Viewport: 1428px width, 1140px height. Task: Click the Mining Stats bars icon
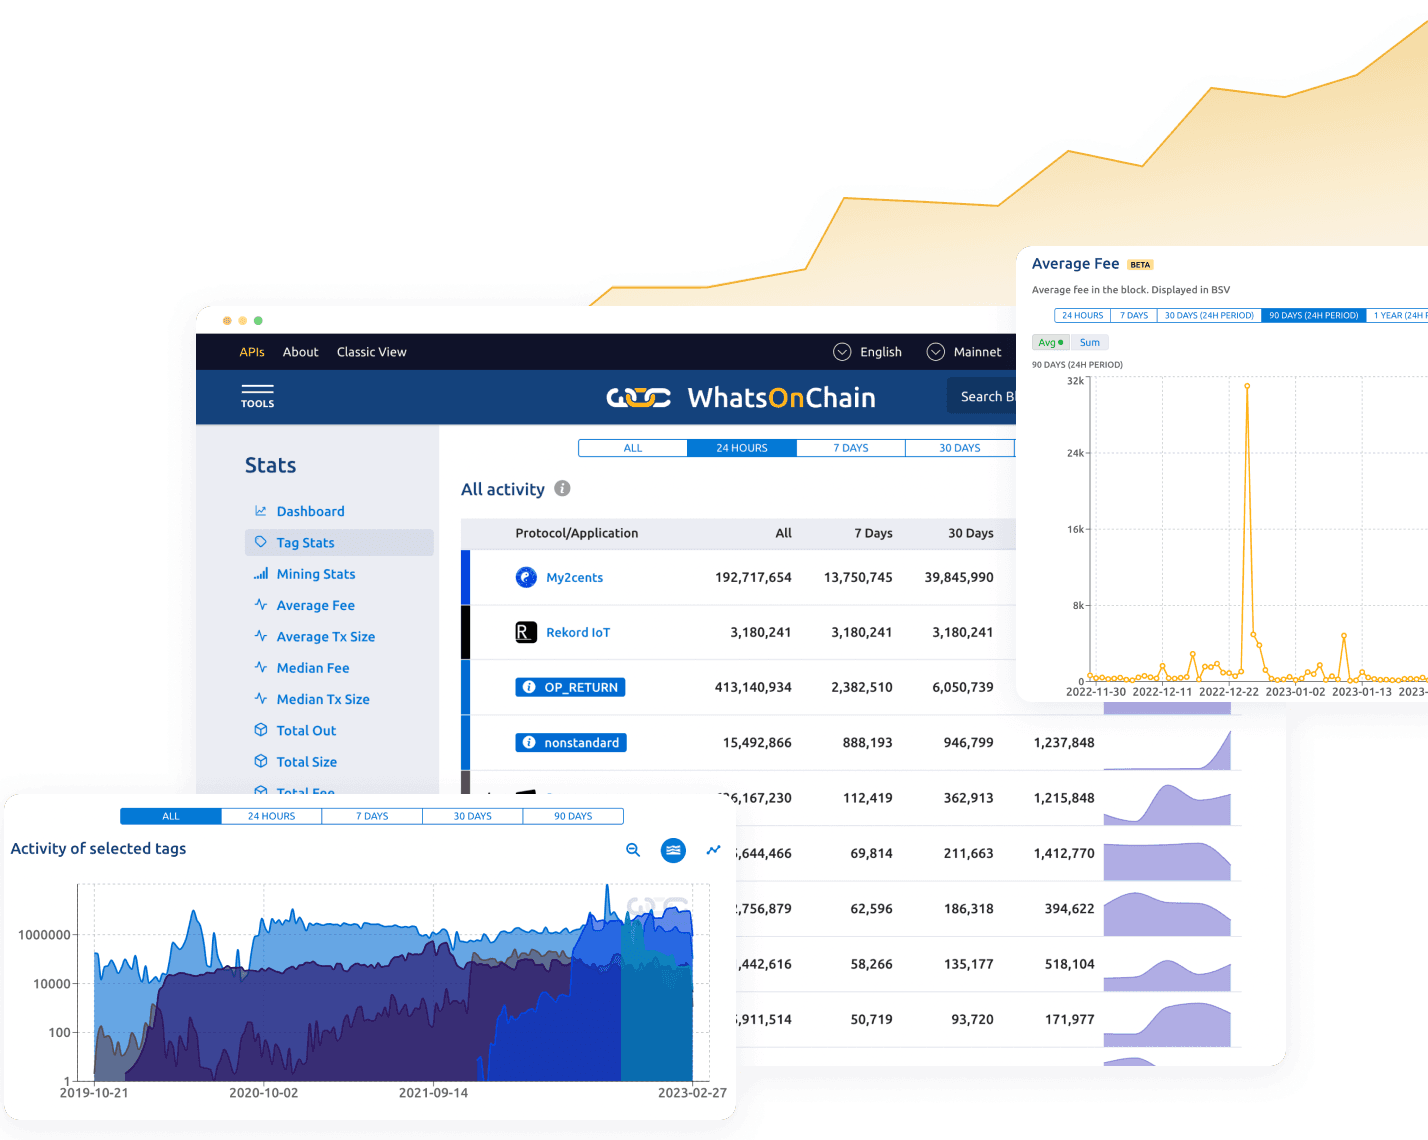click(x=261, y=574)
